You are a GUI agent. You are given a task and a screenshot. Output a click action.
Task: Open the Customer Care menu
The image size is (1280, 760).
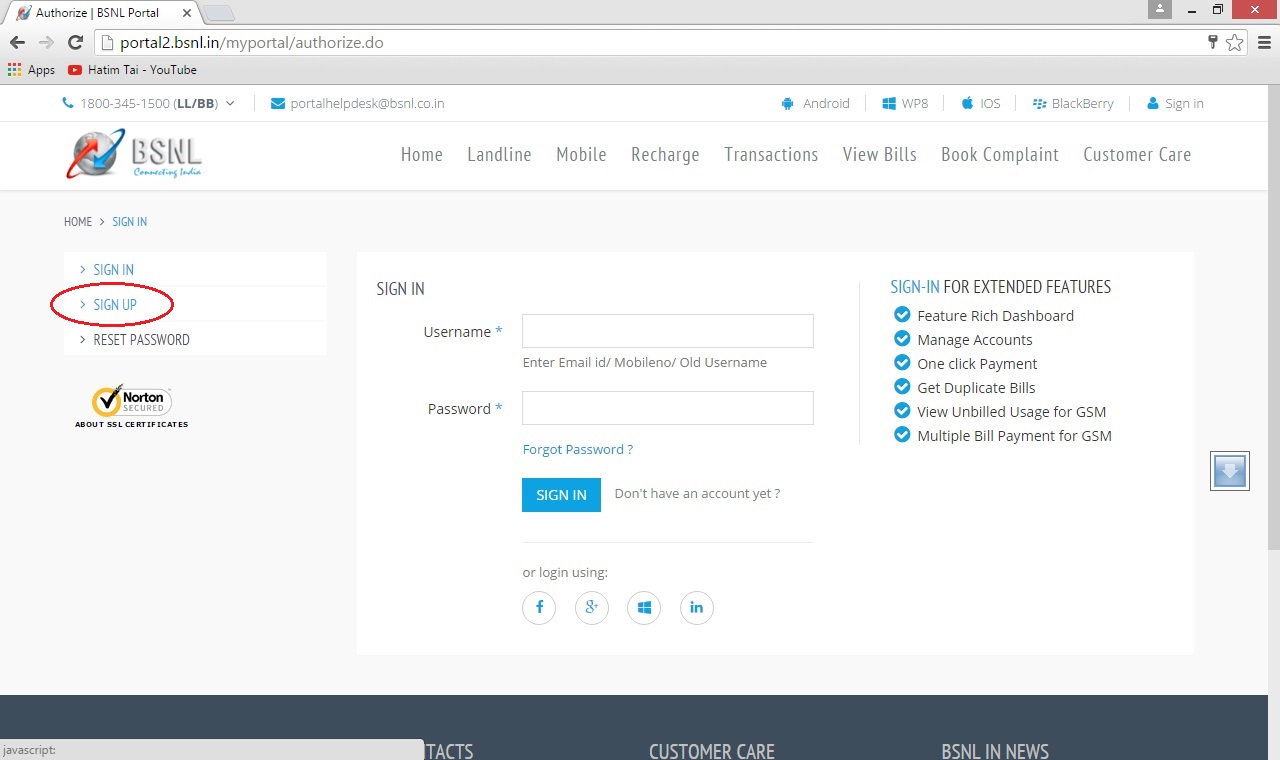pyautogui.click(x=1137, y=154)
